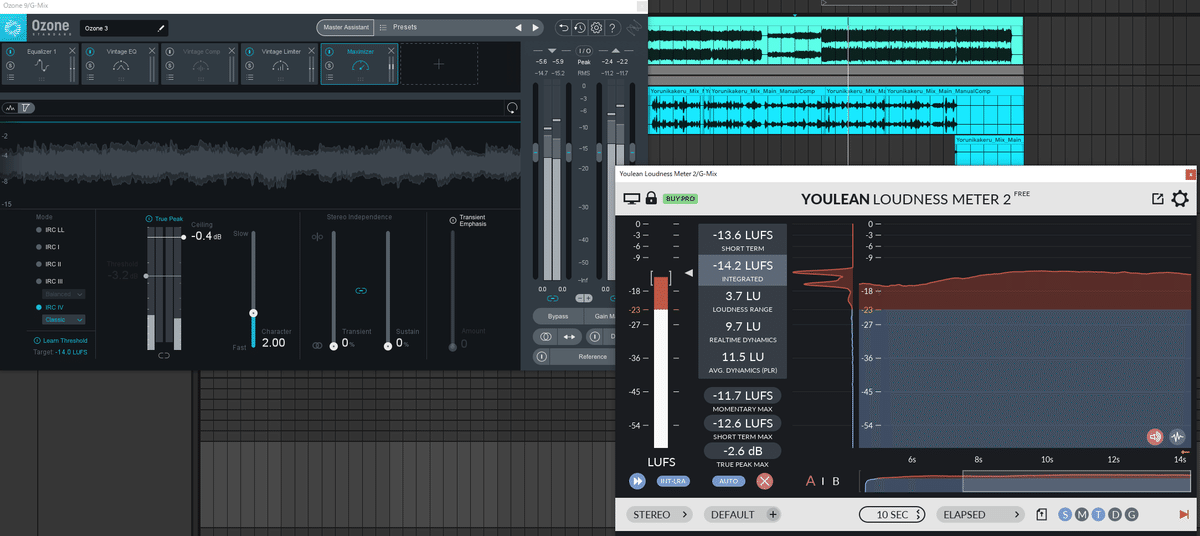The image size is (1200, 536).
Task: Edit preset name with pencil icon
Action: click(x=162, y=28)
